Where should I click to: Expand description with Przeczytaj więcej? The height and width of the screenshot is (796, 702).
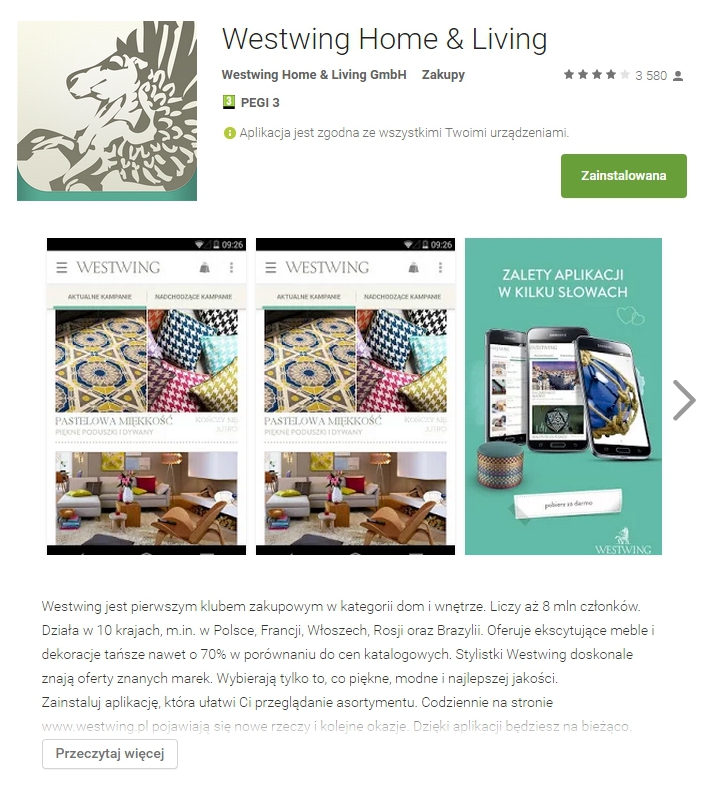tap(110, 754)
